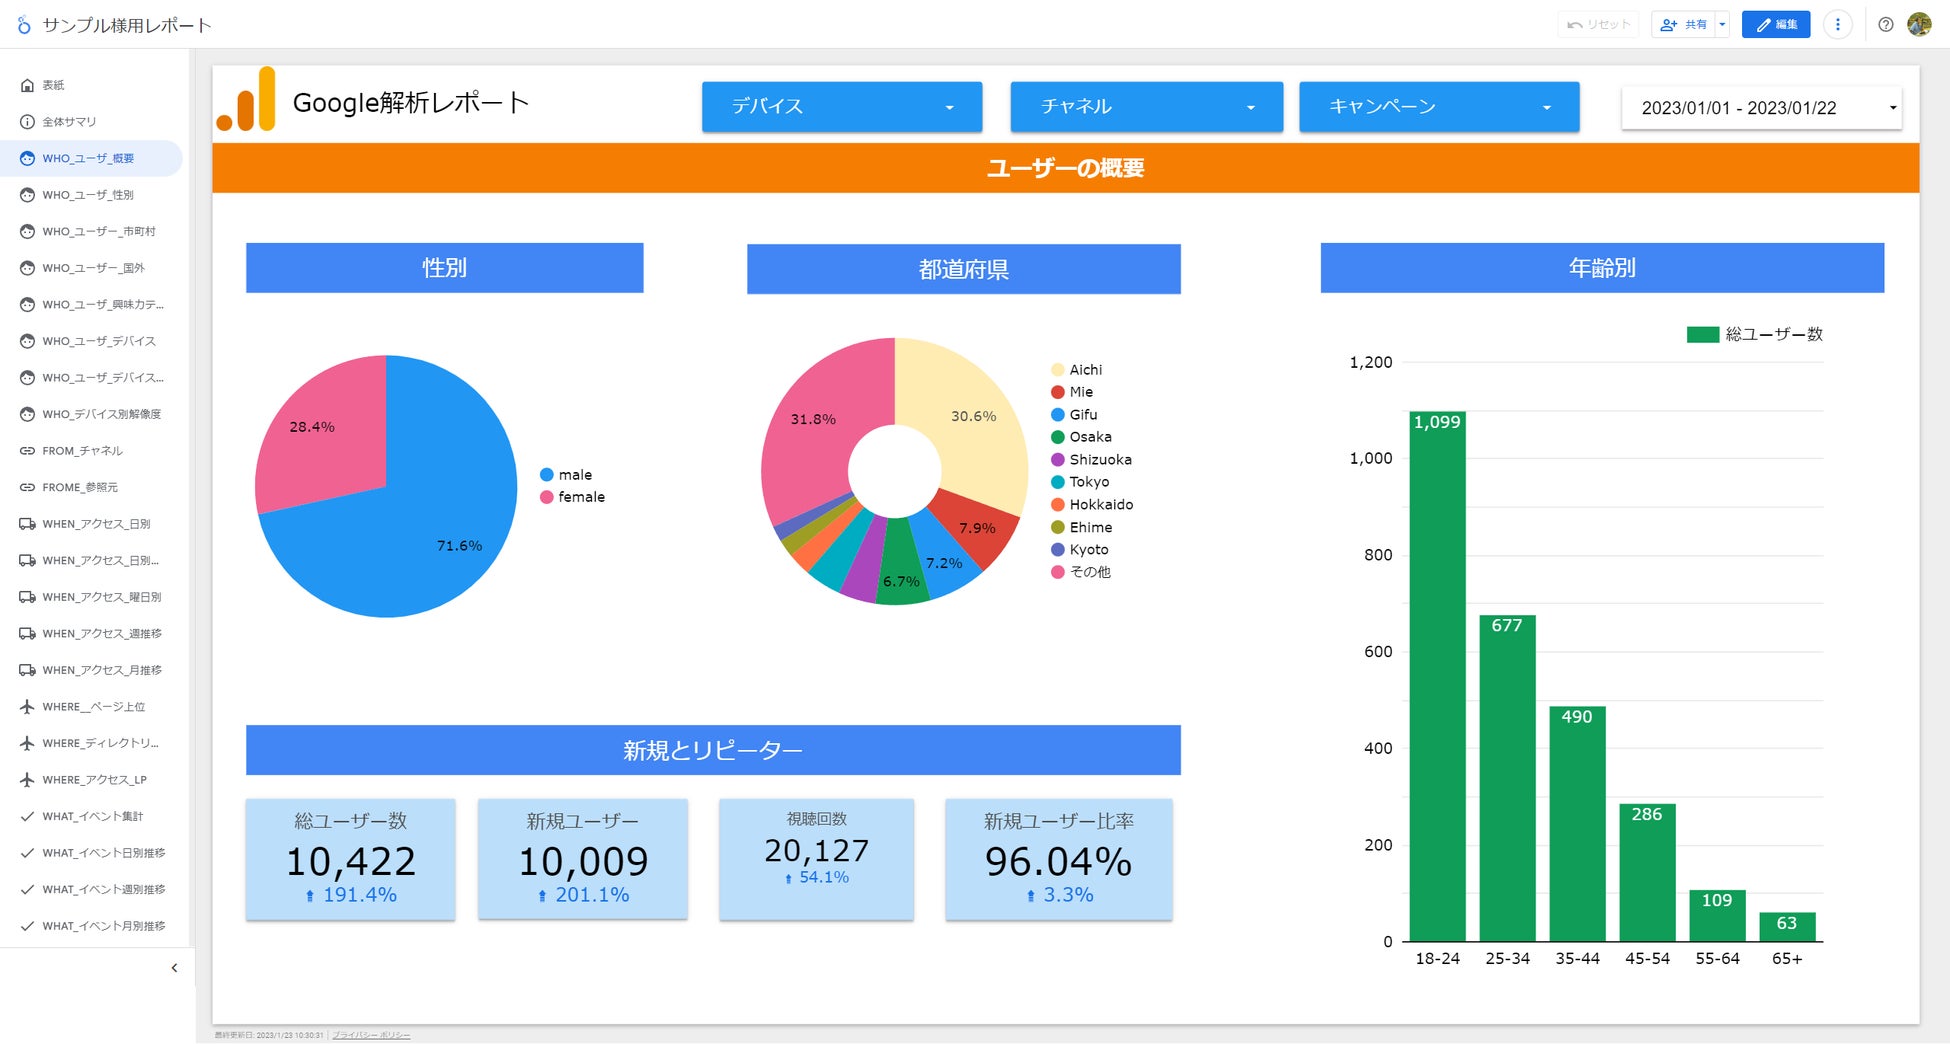1950x1044 pixels.
Task: Open the WHERE_ディレクトリ… page
Action: click(92, 744)
